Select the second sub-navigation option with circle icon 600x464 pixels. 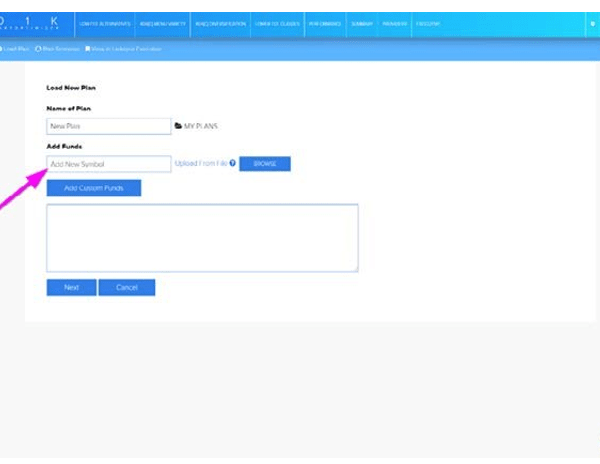pos(57,47)
